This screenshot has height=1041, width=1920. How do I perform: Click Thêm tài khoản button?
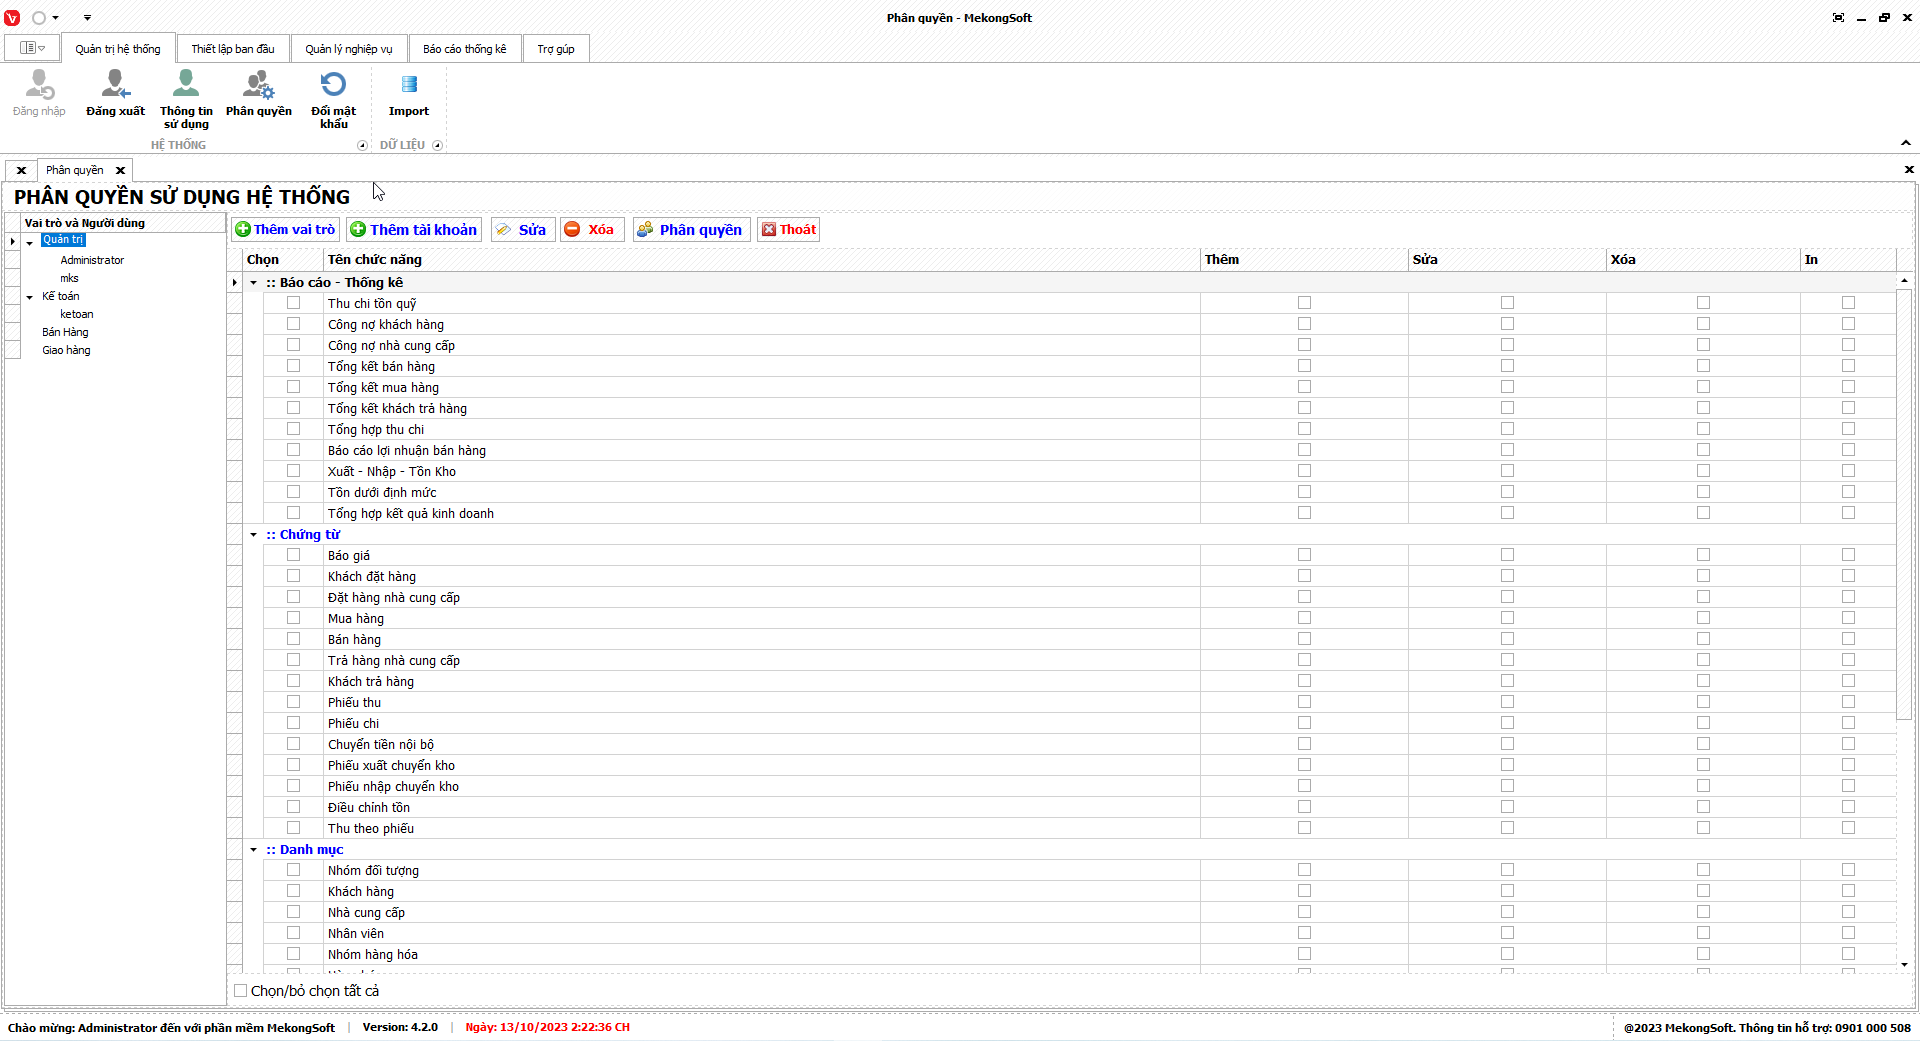[414, 230]
